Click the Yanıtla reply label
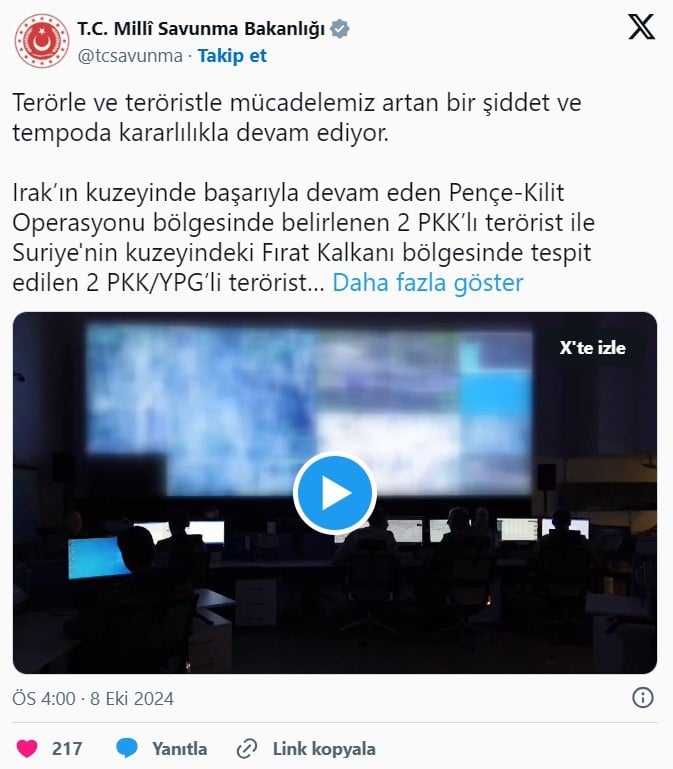673x769 pixels. coord(180,749)
